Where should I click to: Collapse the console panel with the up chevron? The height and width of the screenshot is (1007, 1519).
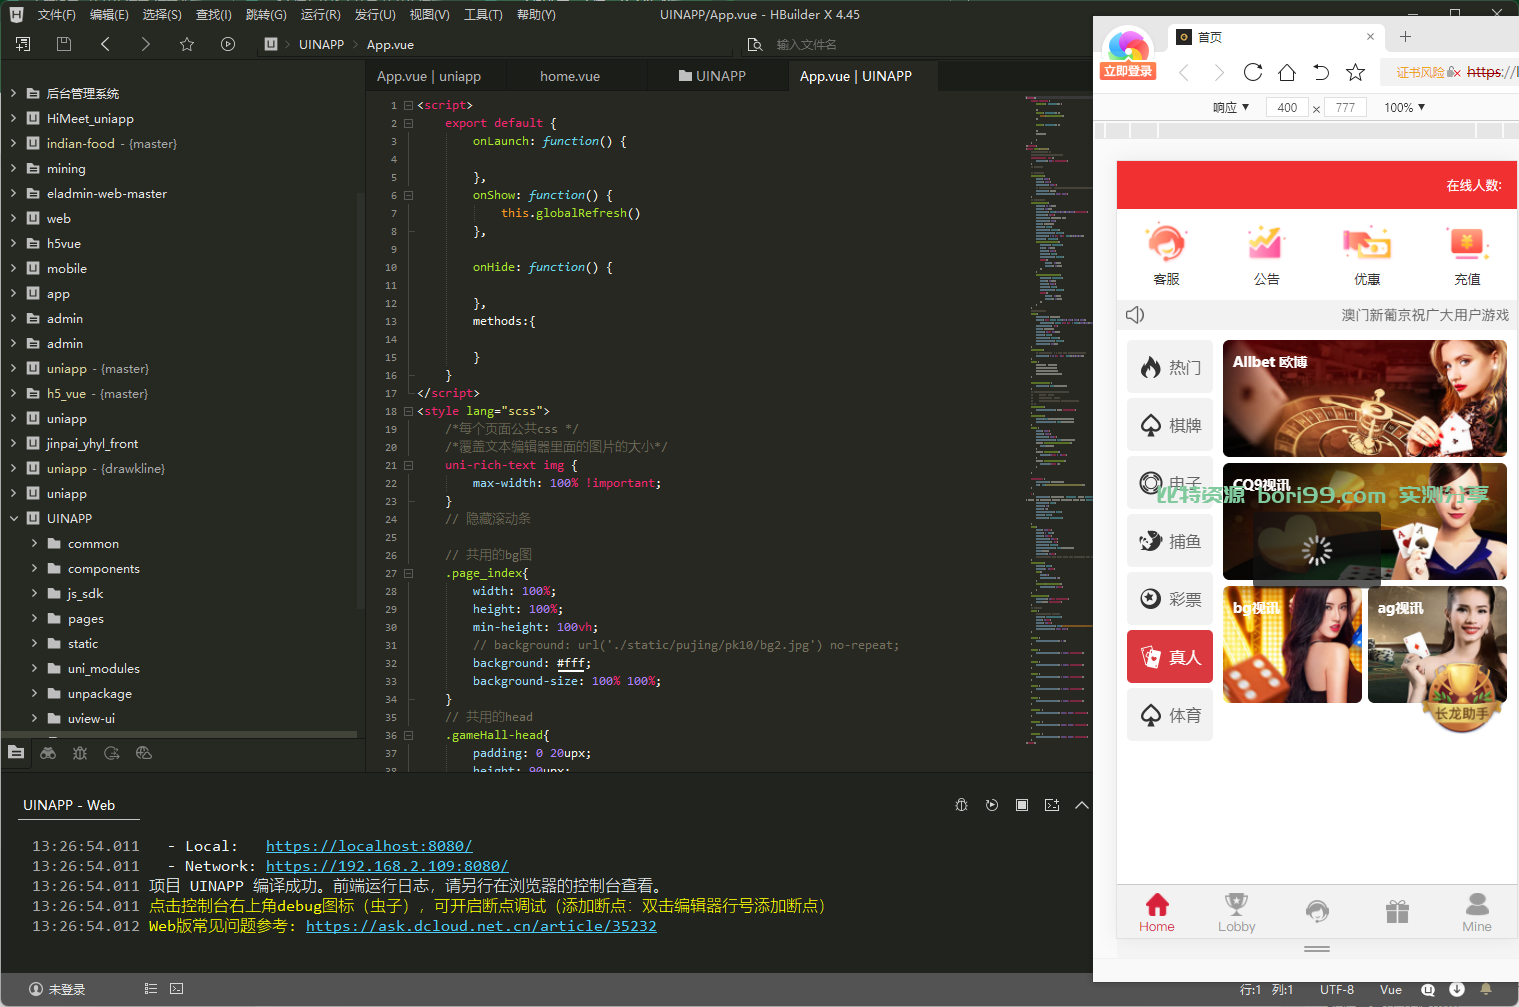point(1082,805)
